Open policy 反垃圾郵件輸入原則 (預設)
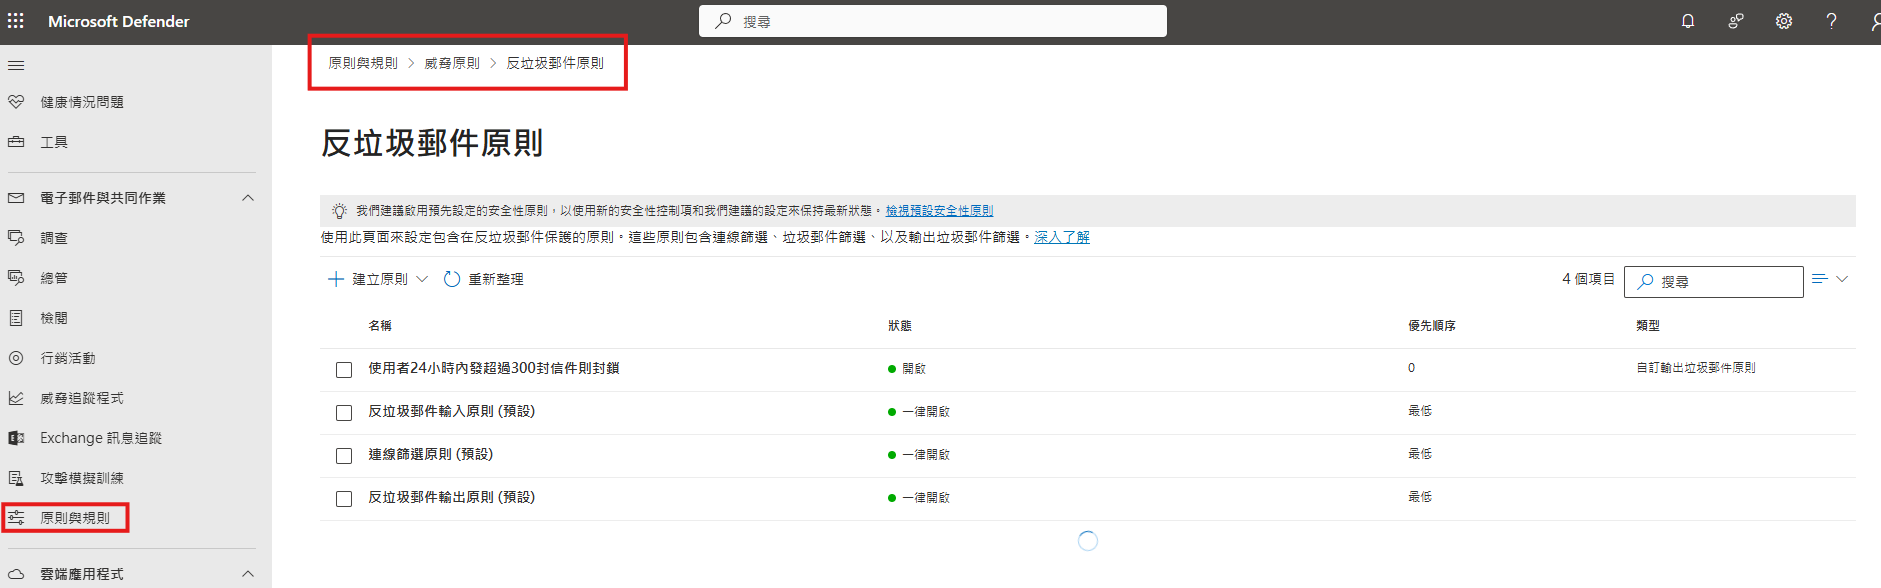 pos(451,411)
